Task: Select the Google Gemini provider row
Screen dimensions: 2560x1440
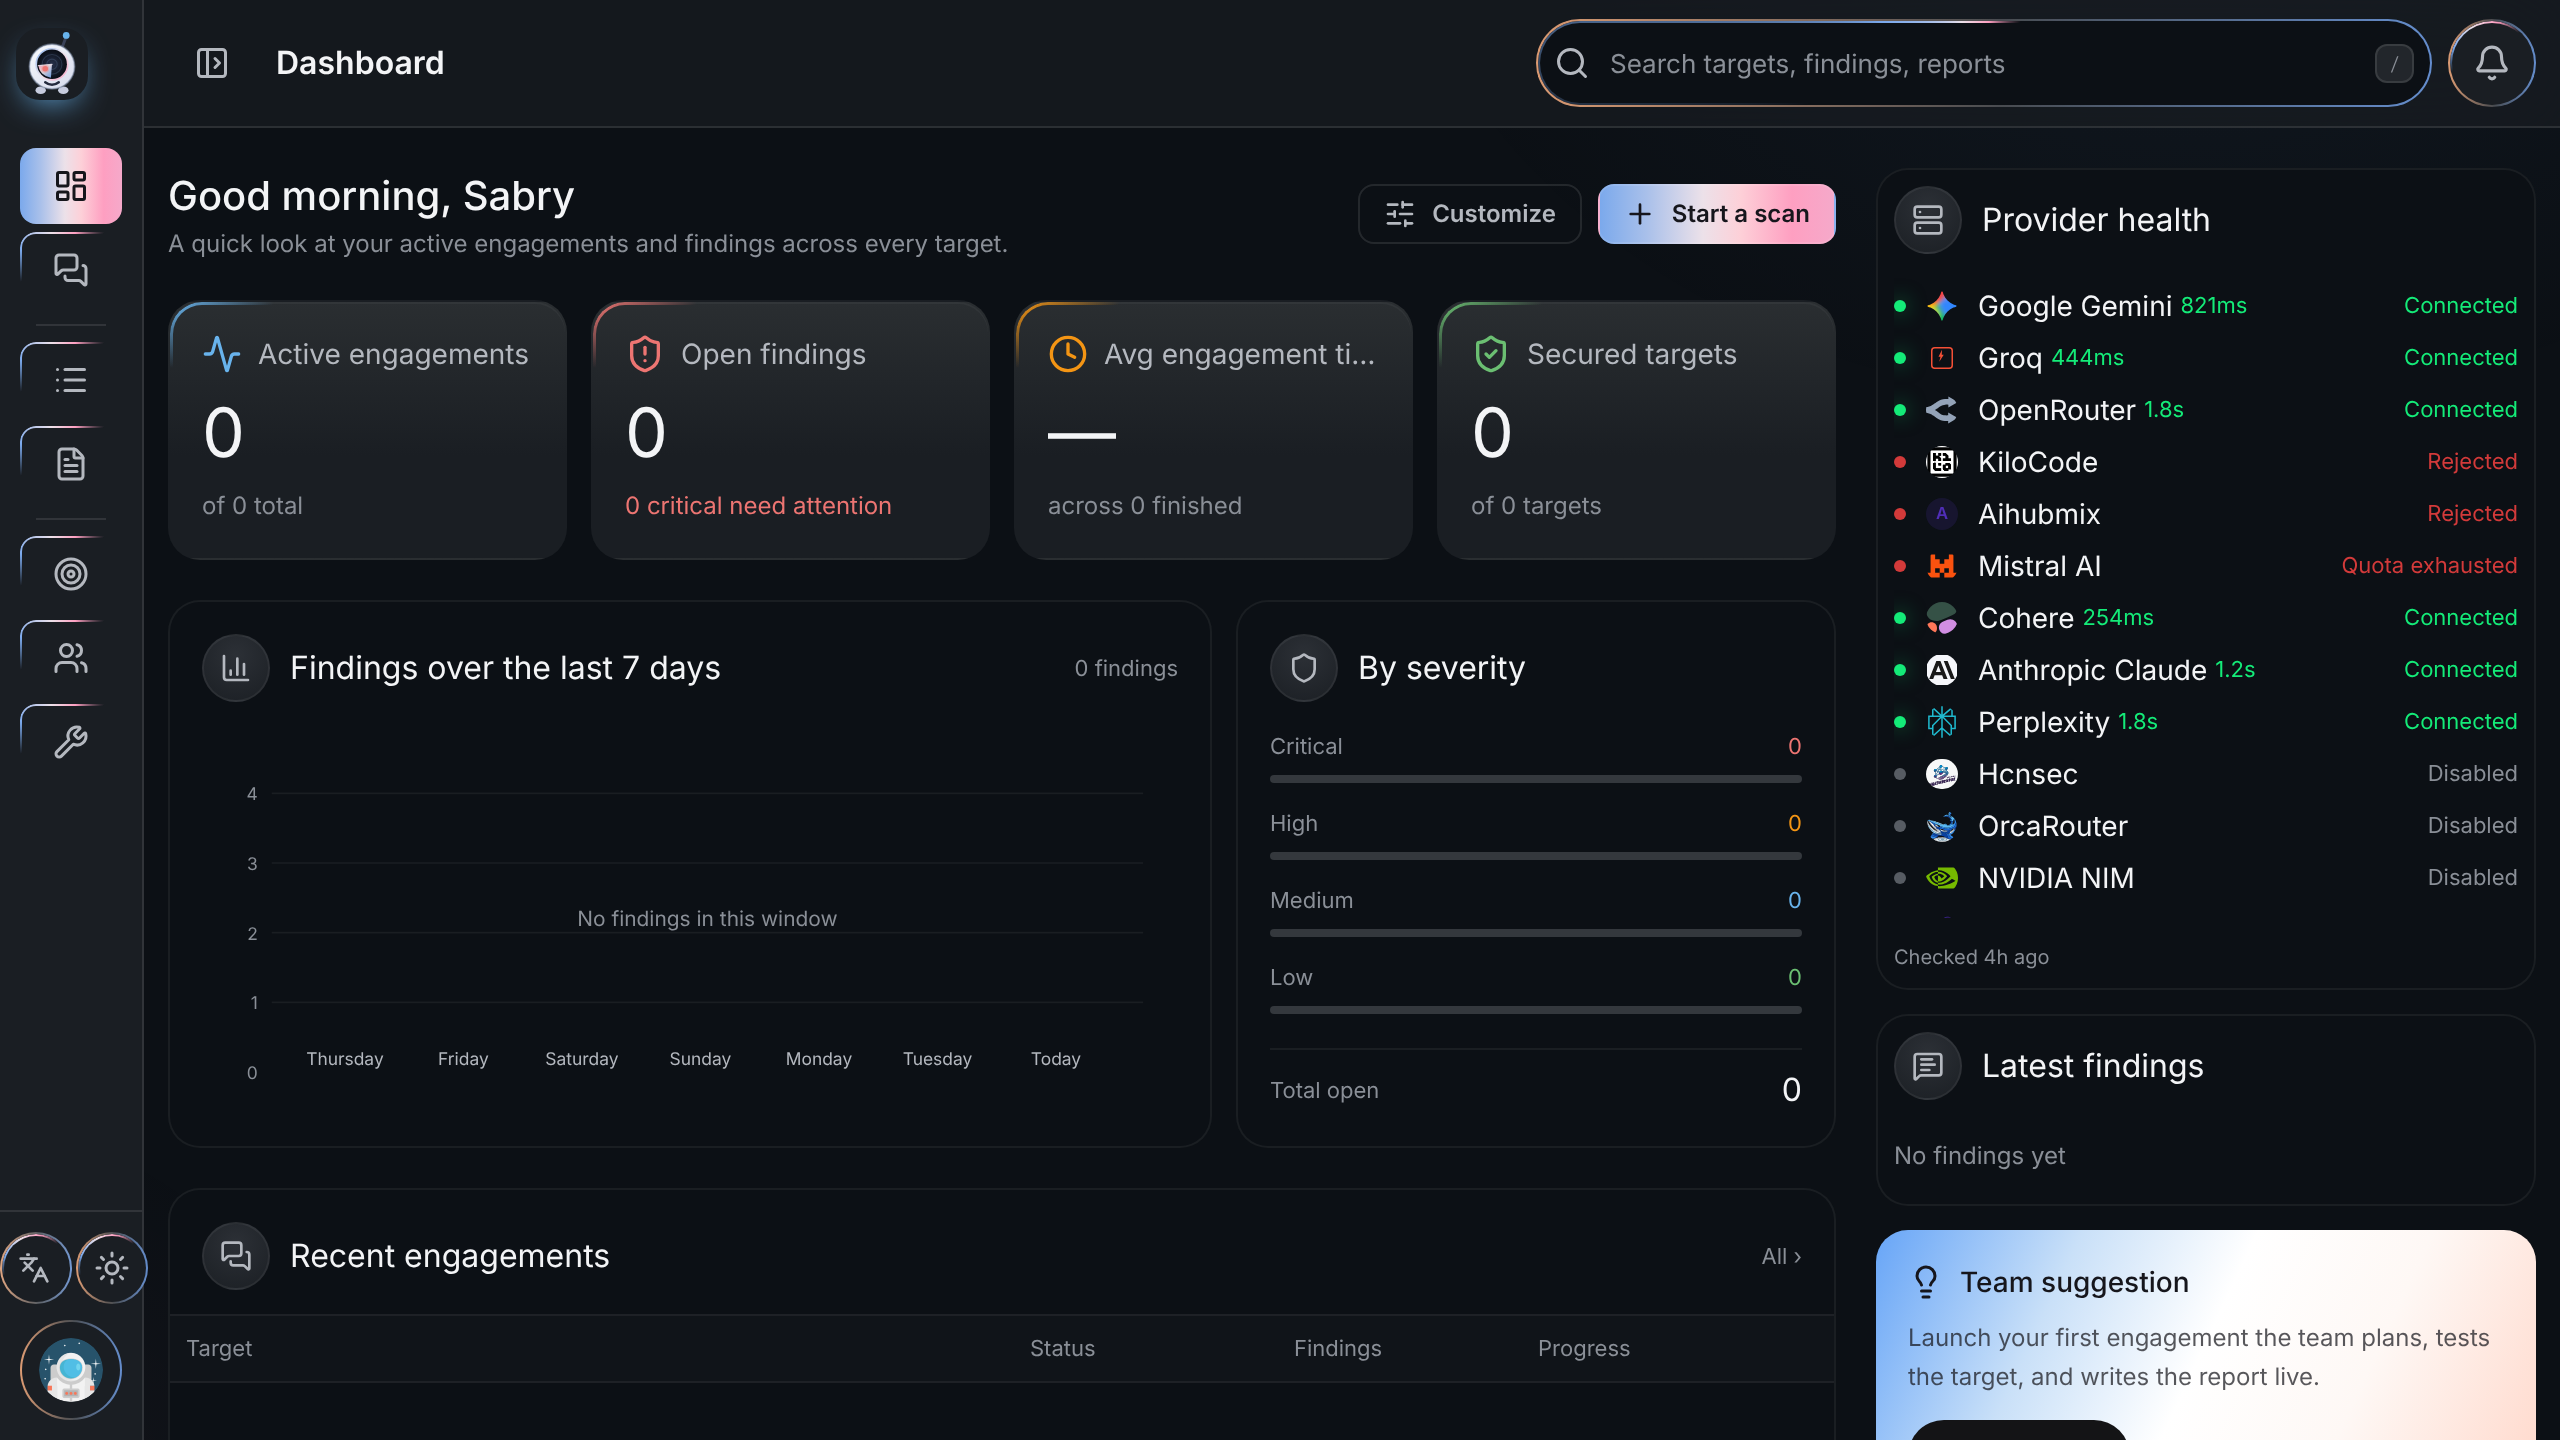Action: [2205, 306]
